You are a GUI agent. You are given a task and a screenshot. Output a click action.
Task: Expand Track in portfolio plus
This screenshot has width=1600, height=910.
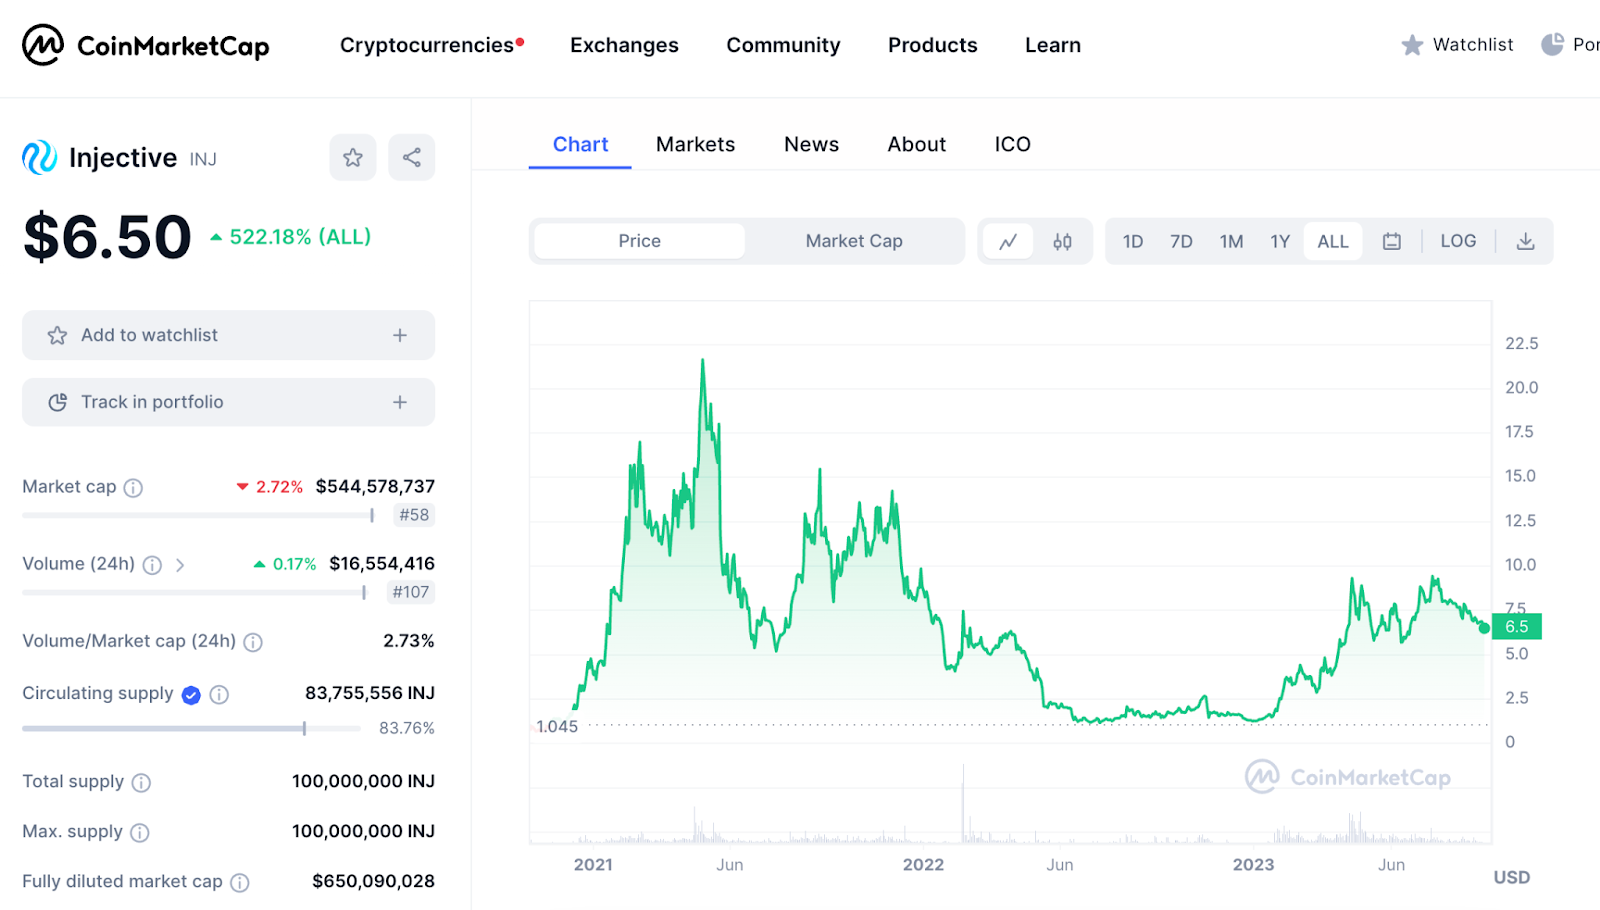coord(399,402)
